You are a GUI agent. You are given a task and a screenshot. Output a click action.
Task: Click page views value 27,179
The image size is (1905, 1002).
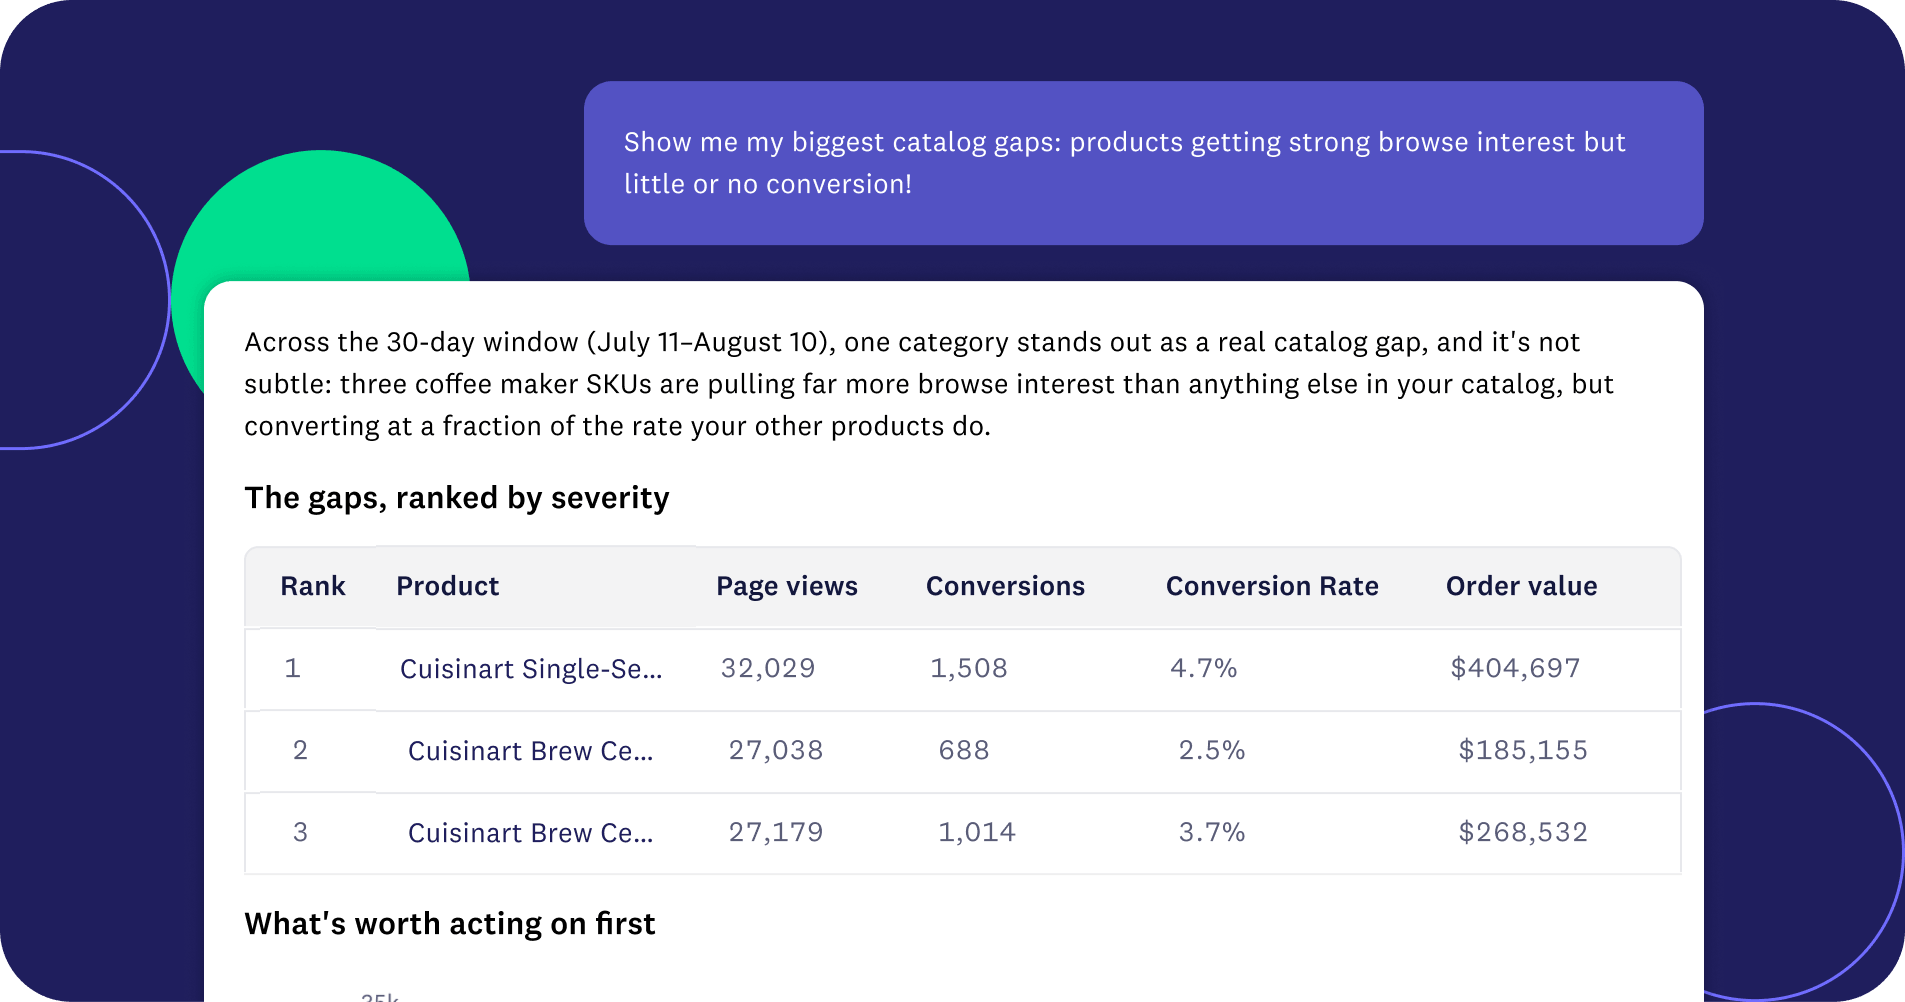pos(776,832)
